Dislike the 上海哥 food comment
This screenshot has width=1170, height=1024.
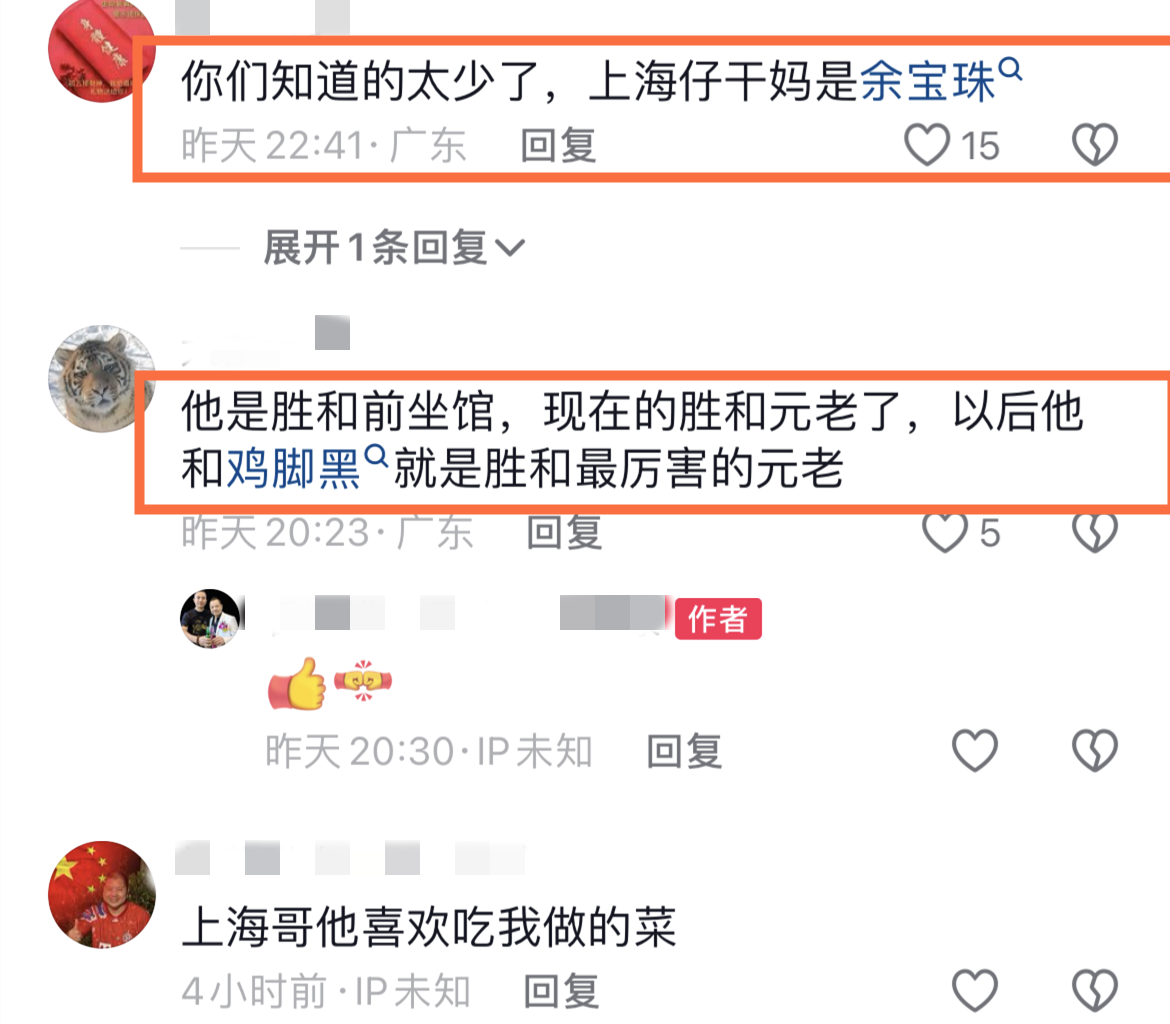point(1095,990)
